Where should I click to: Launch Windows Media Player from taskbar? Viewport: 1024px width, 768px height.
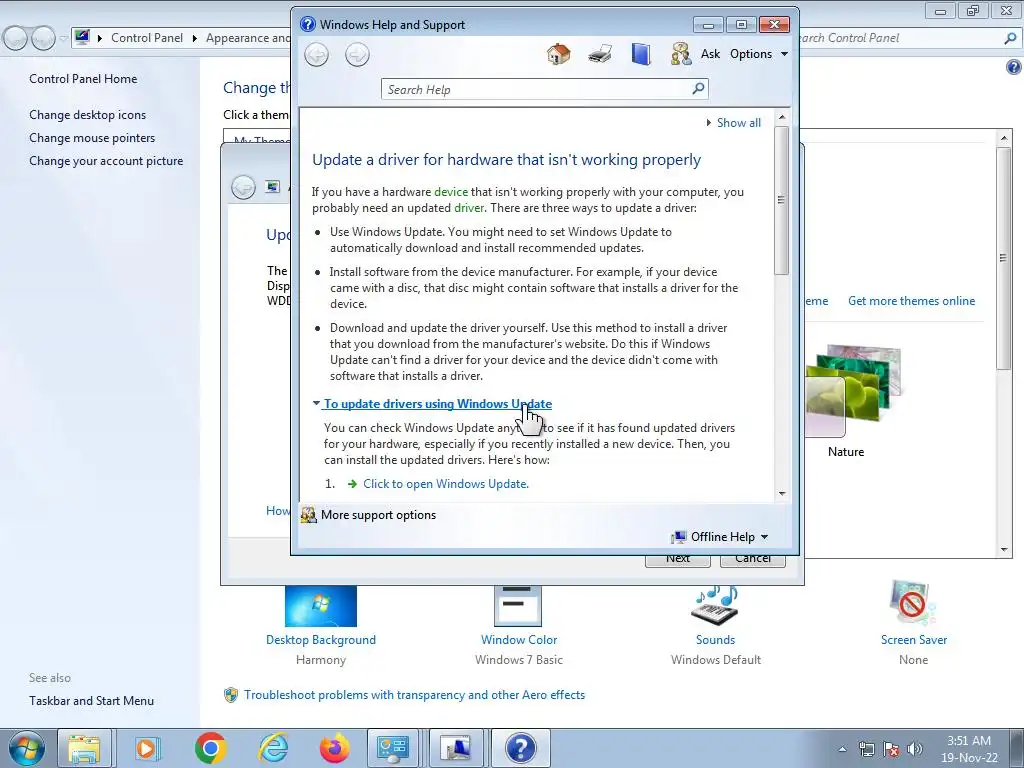(147, 748)
